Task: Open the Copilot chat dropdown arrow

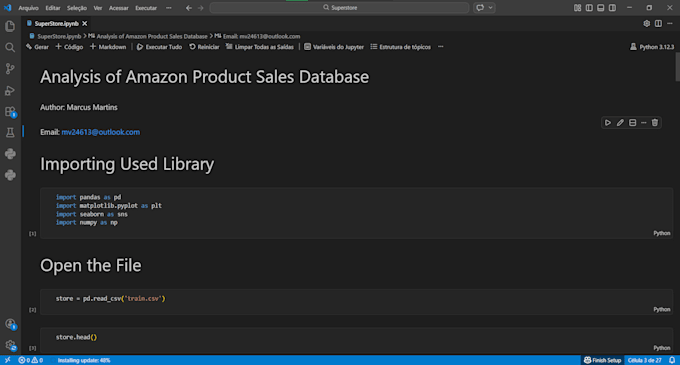Action: tap(490, 8)
